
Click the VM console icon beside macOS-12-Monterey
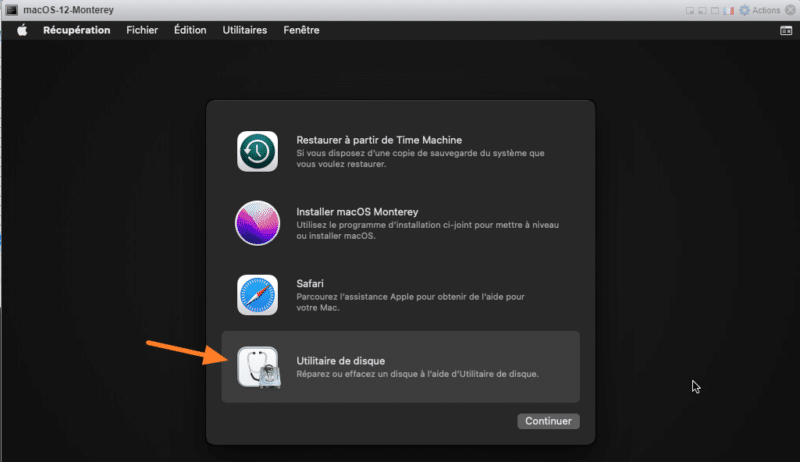click(x=11, y=10)
